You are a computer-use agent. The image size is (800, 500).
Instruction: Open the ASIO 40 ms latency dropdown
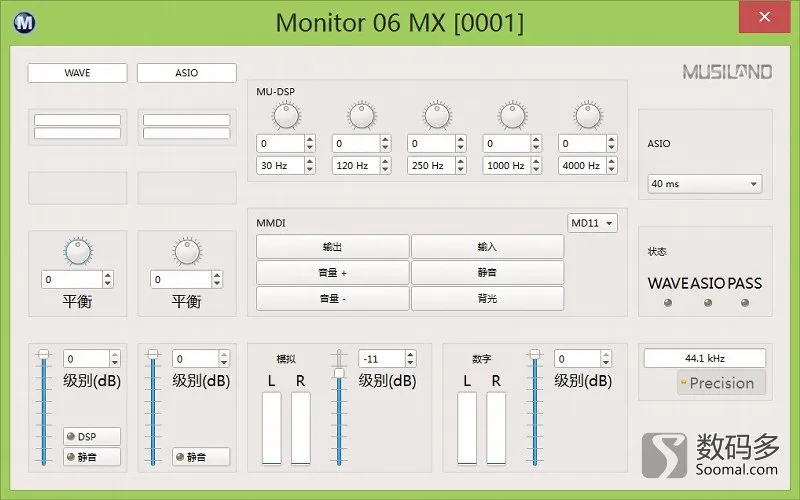click(x=705, y=184)
